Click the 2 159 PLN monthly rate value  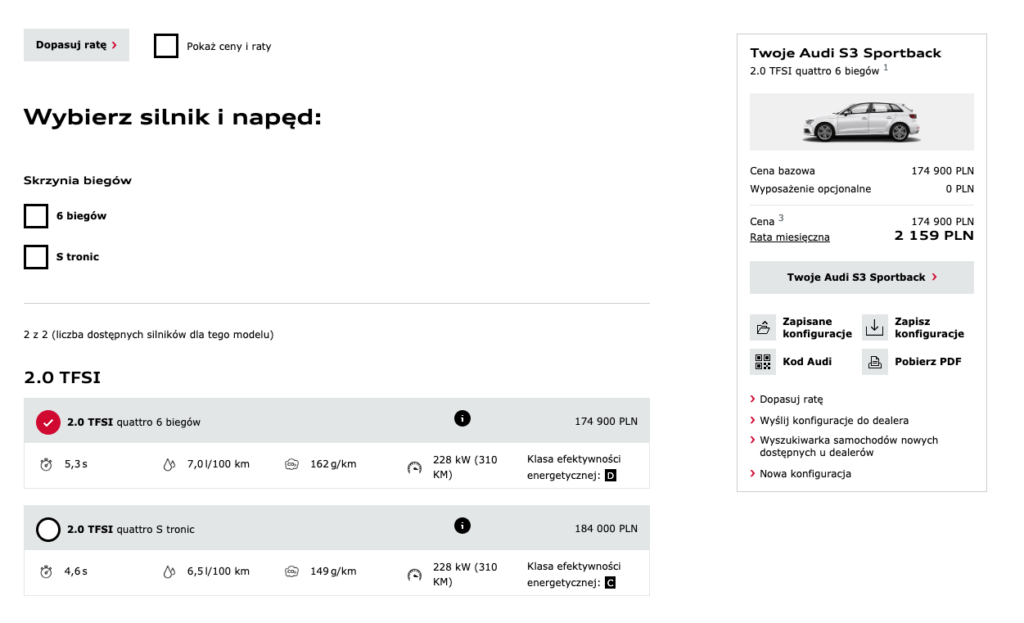pyautogui.click(x=934, y=236)
